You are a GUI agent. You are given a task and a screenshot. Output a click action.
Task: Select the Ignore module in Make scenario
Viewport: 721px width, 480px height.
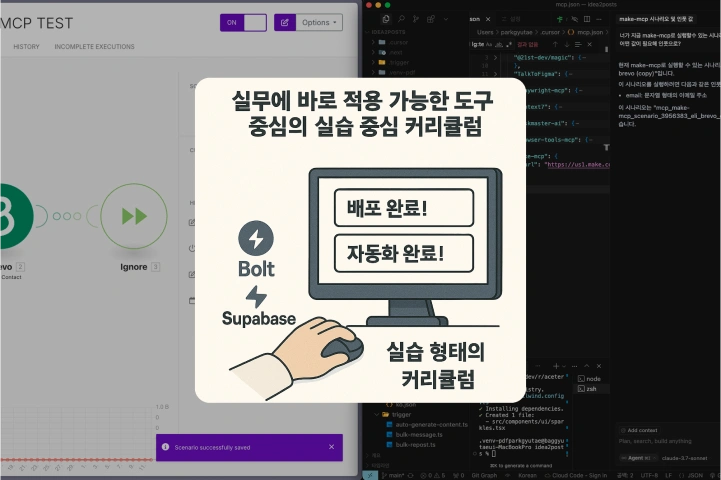[x=134, y=216]
